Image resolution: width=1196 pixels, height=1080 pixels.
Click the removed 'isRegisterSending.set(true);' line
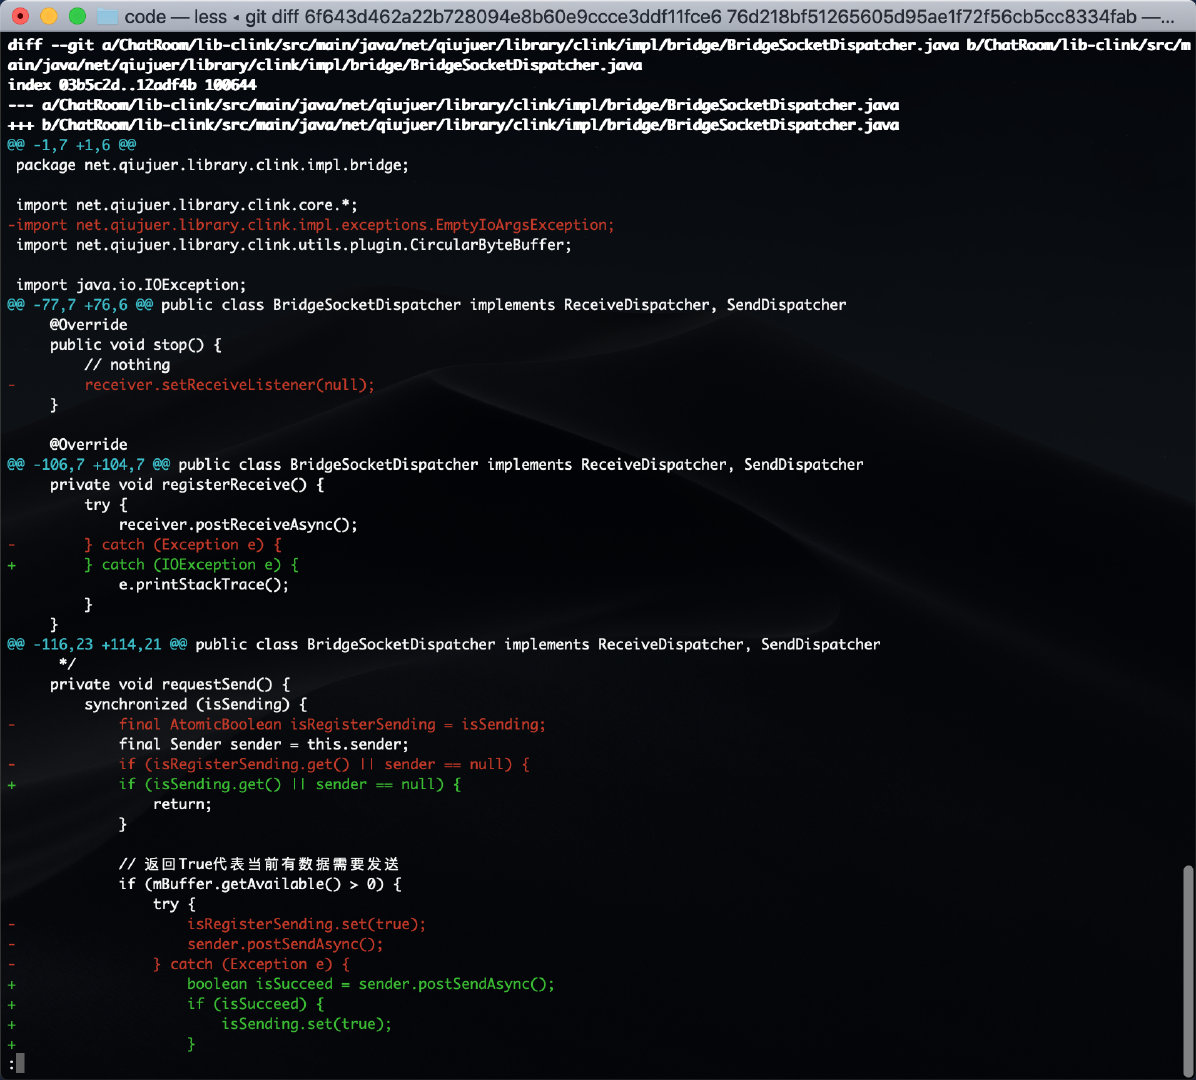click(307, 924)
